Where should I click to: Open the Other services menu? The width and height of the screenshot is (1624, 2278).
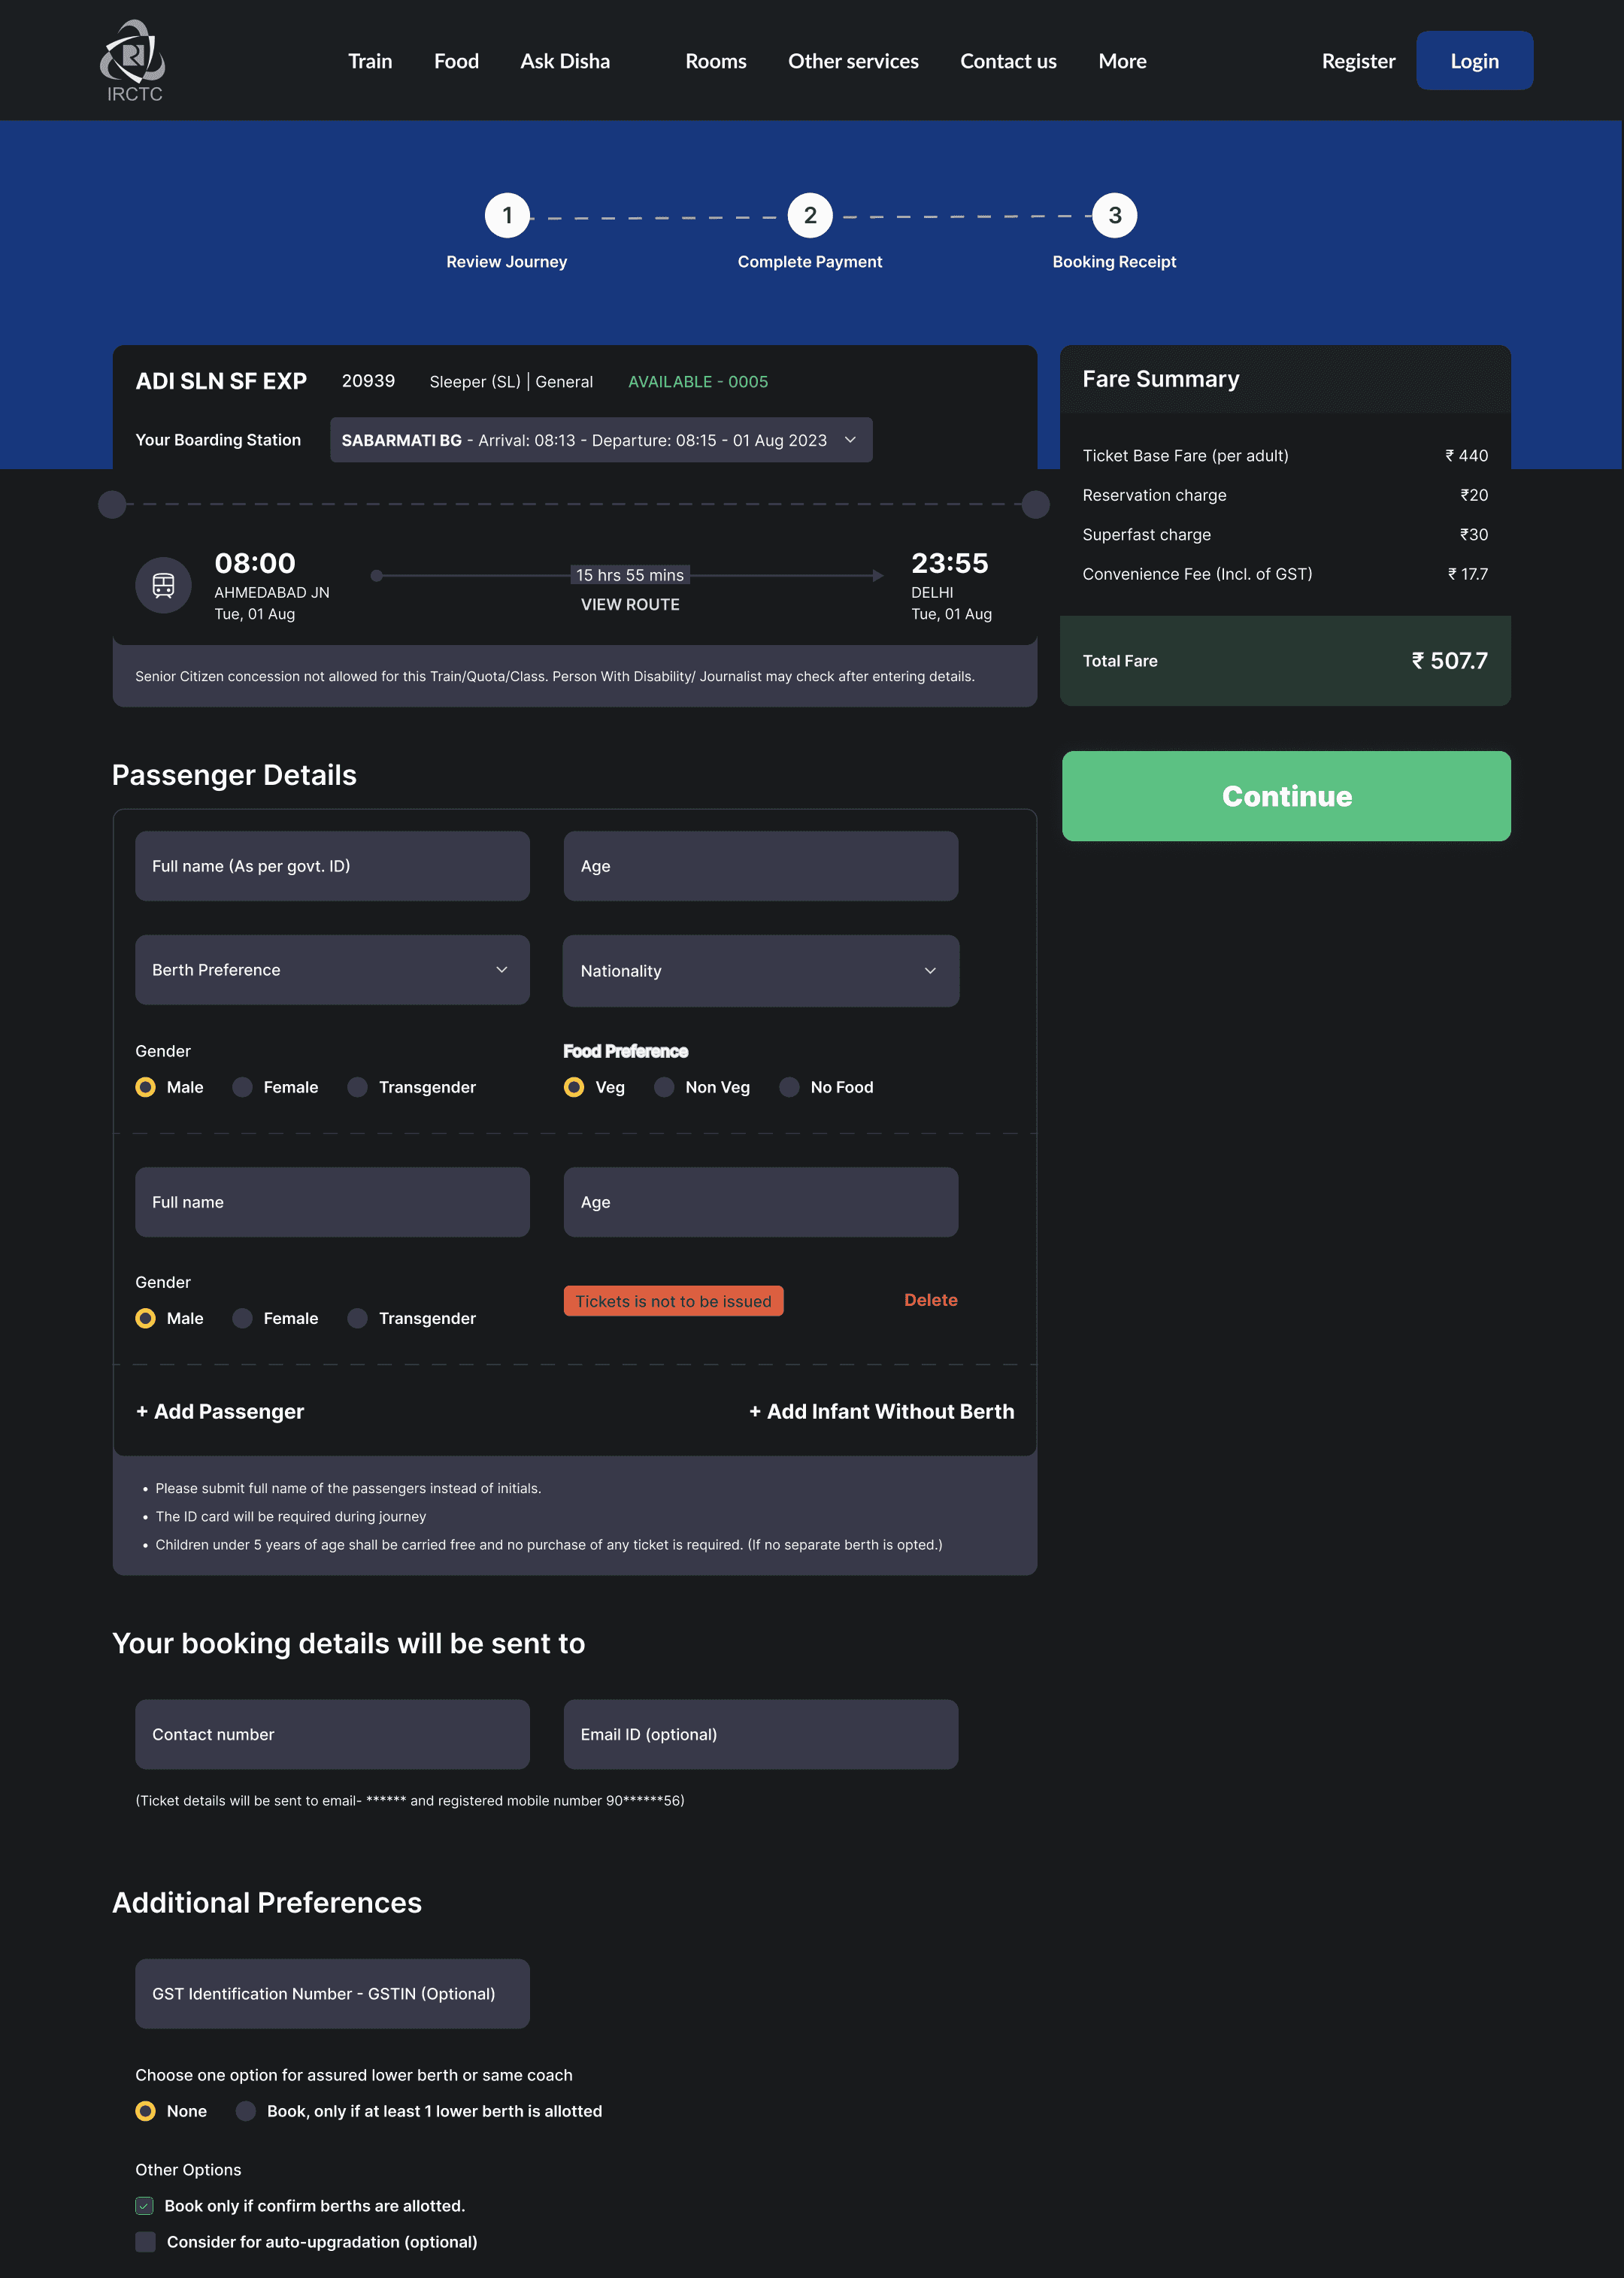(x=853, y=61)
